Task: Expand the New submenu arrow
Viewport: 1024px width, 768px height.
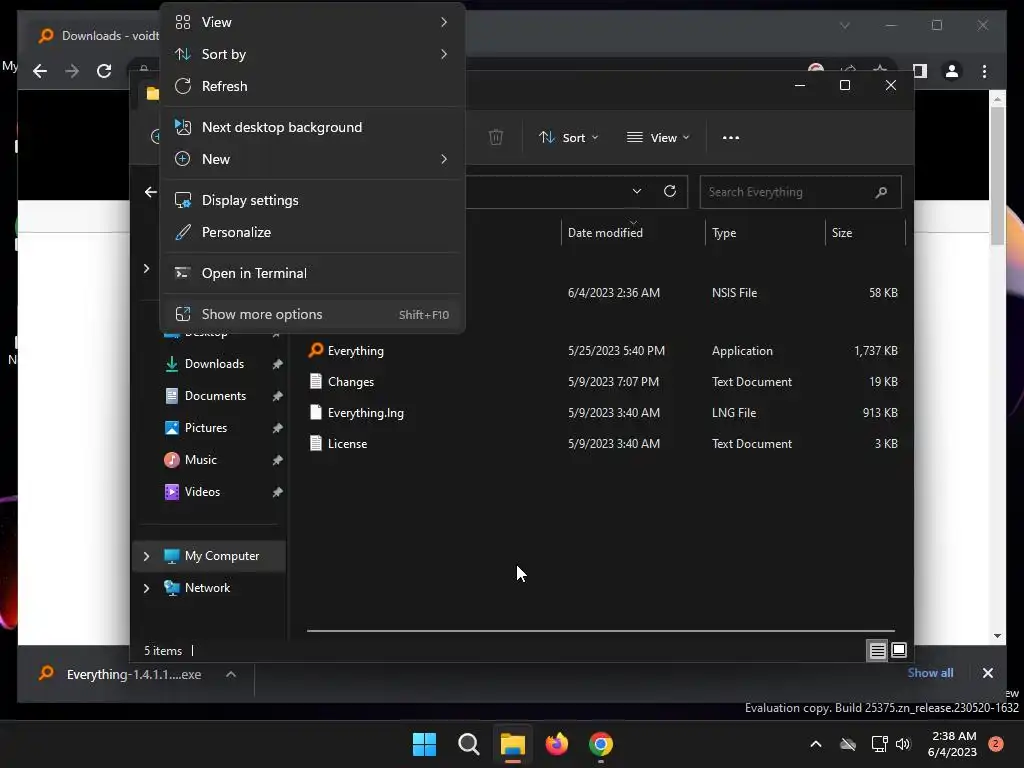Action: click(444, 159)
